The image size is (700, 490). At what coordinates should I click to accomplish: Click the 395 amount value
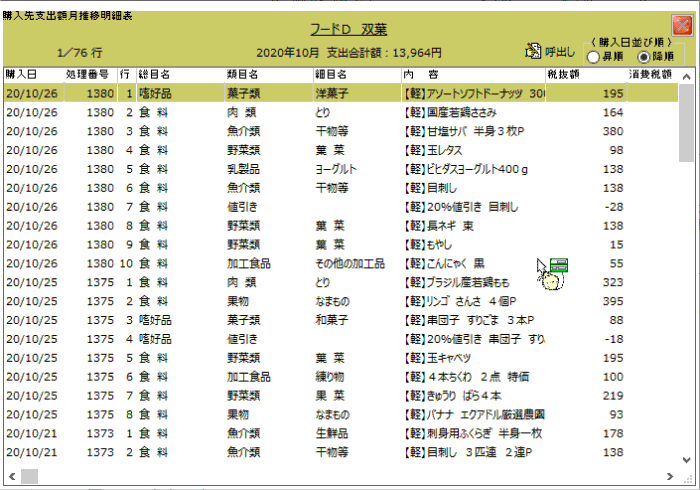pyautogui.click(x=613, y=301)
